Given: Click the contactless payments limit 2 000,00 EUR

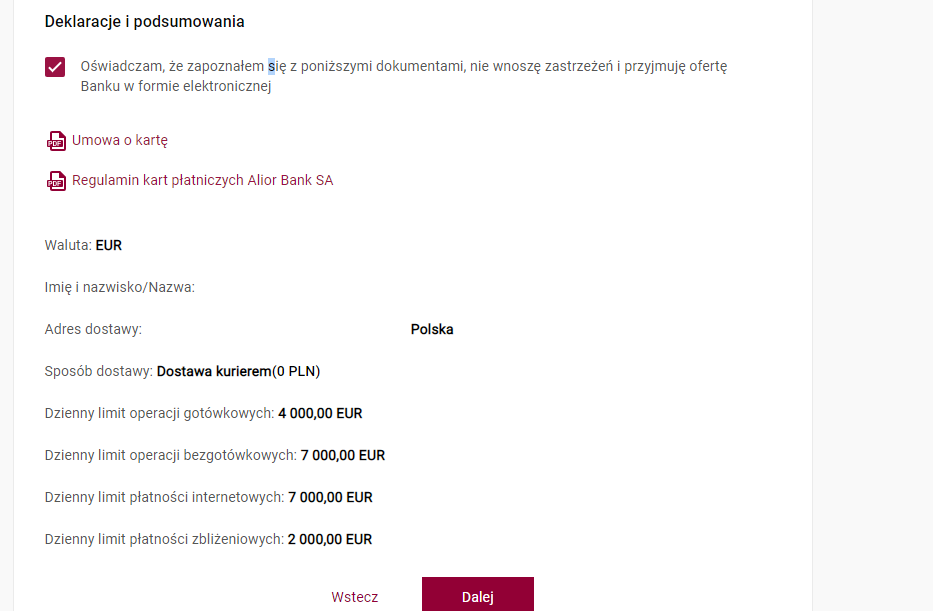Looking at the screenshot, I should click(x=330, y=540).
